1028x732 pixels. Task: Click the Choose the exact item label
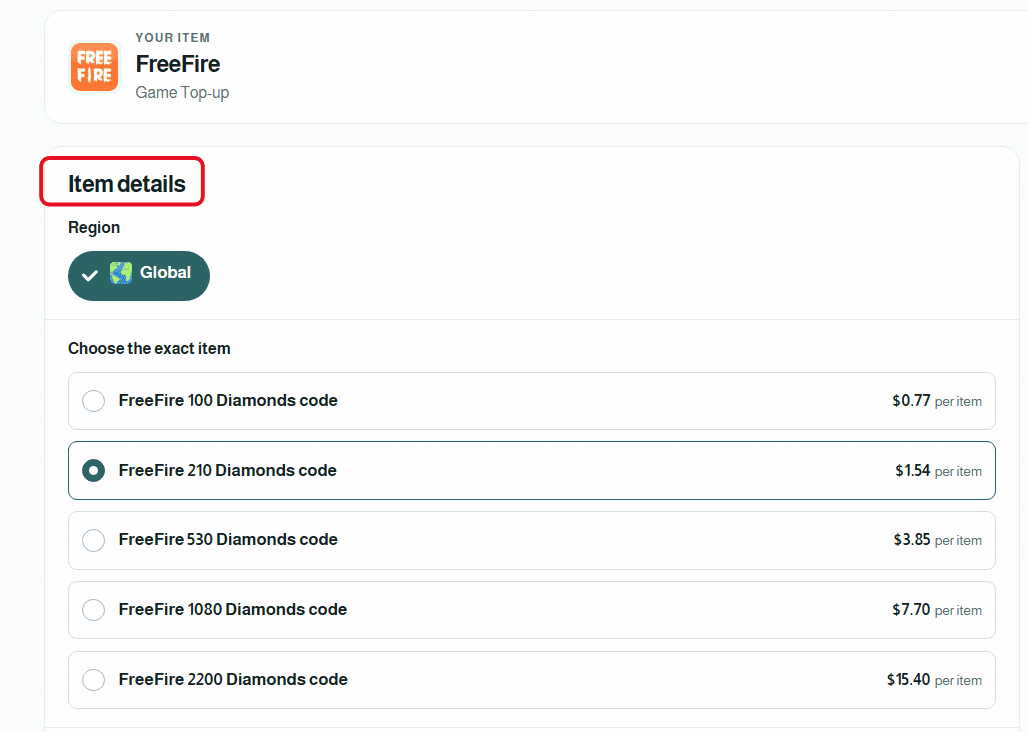[149, 349]
